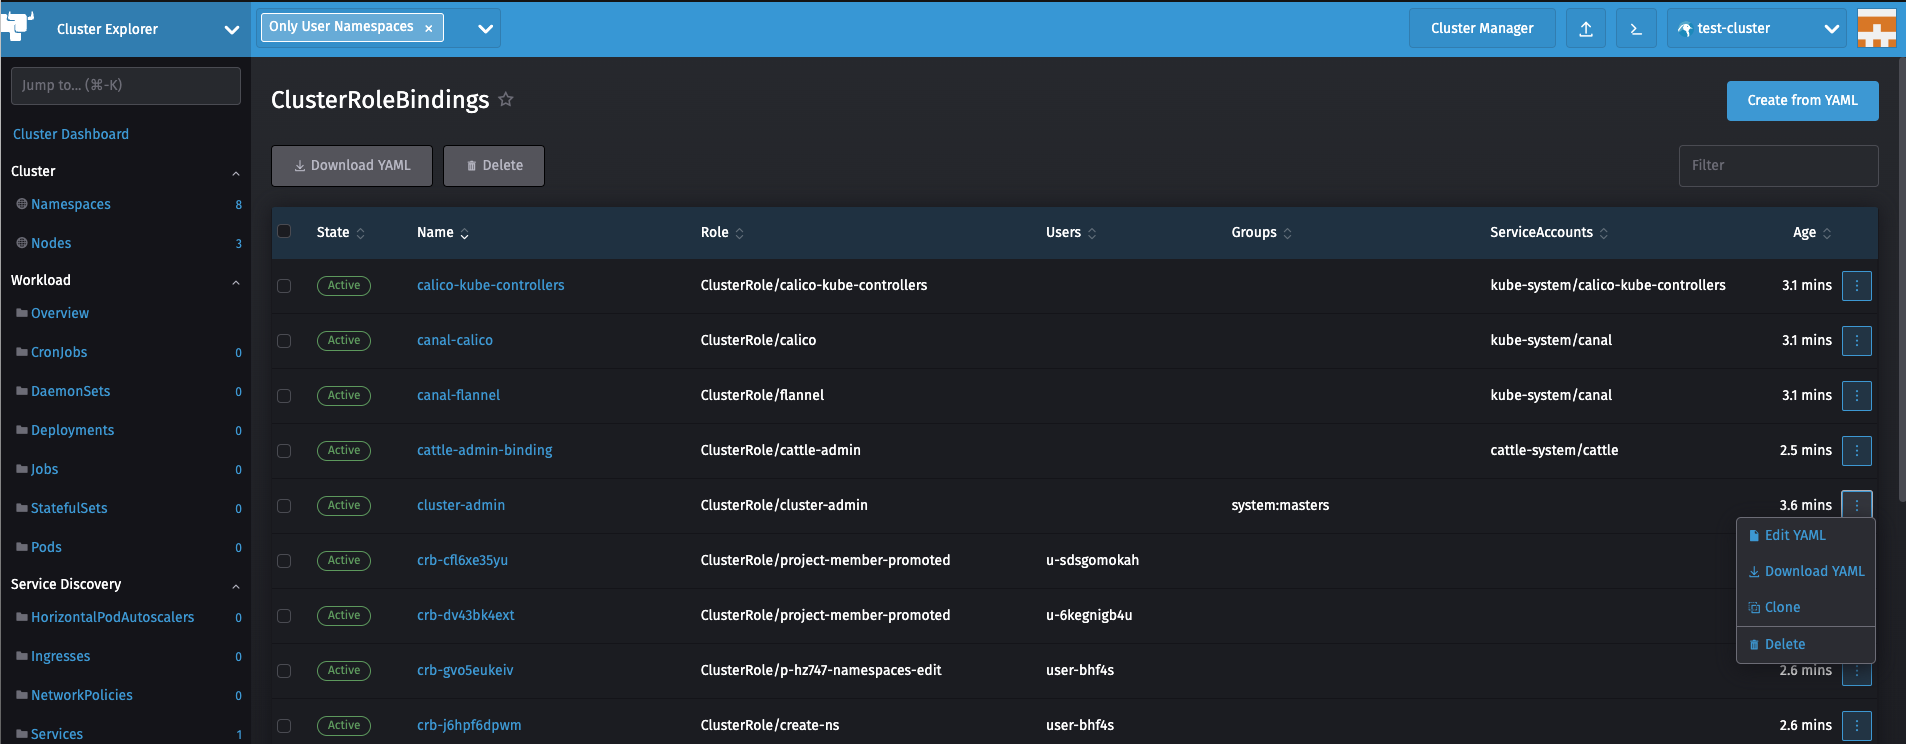Check the canal-calico row checkbox

(x=284, y=341)
